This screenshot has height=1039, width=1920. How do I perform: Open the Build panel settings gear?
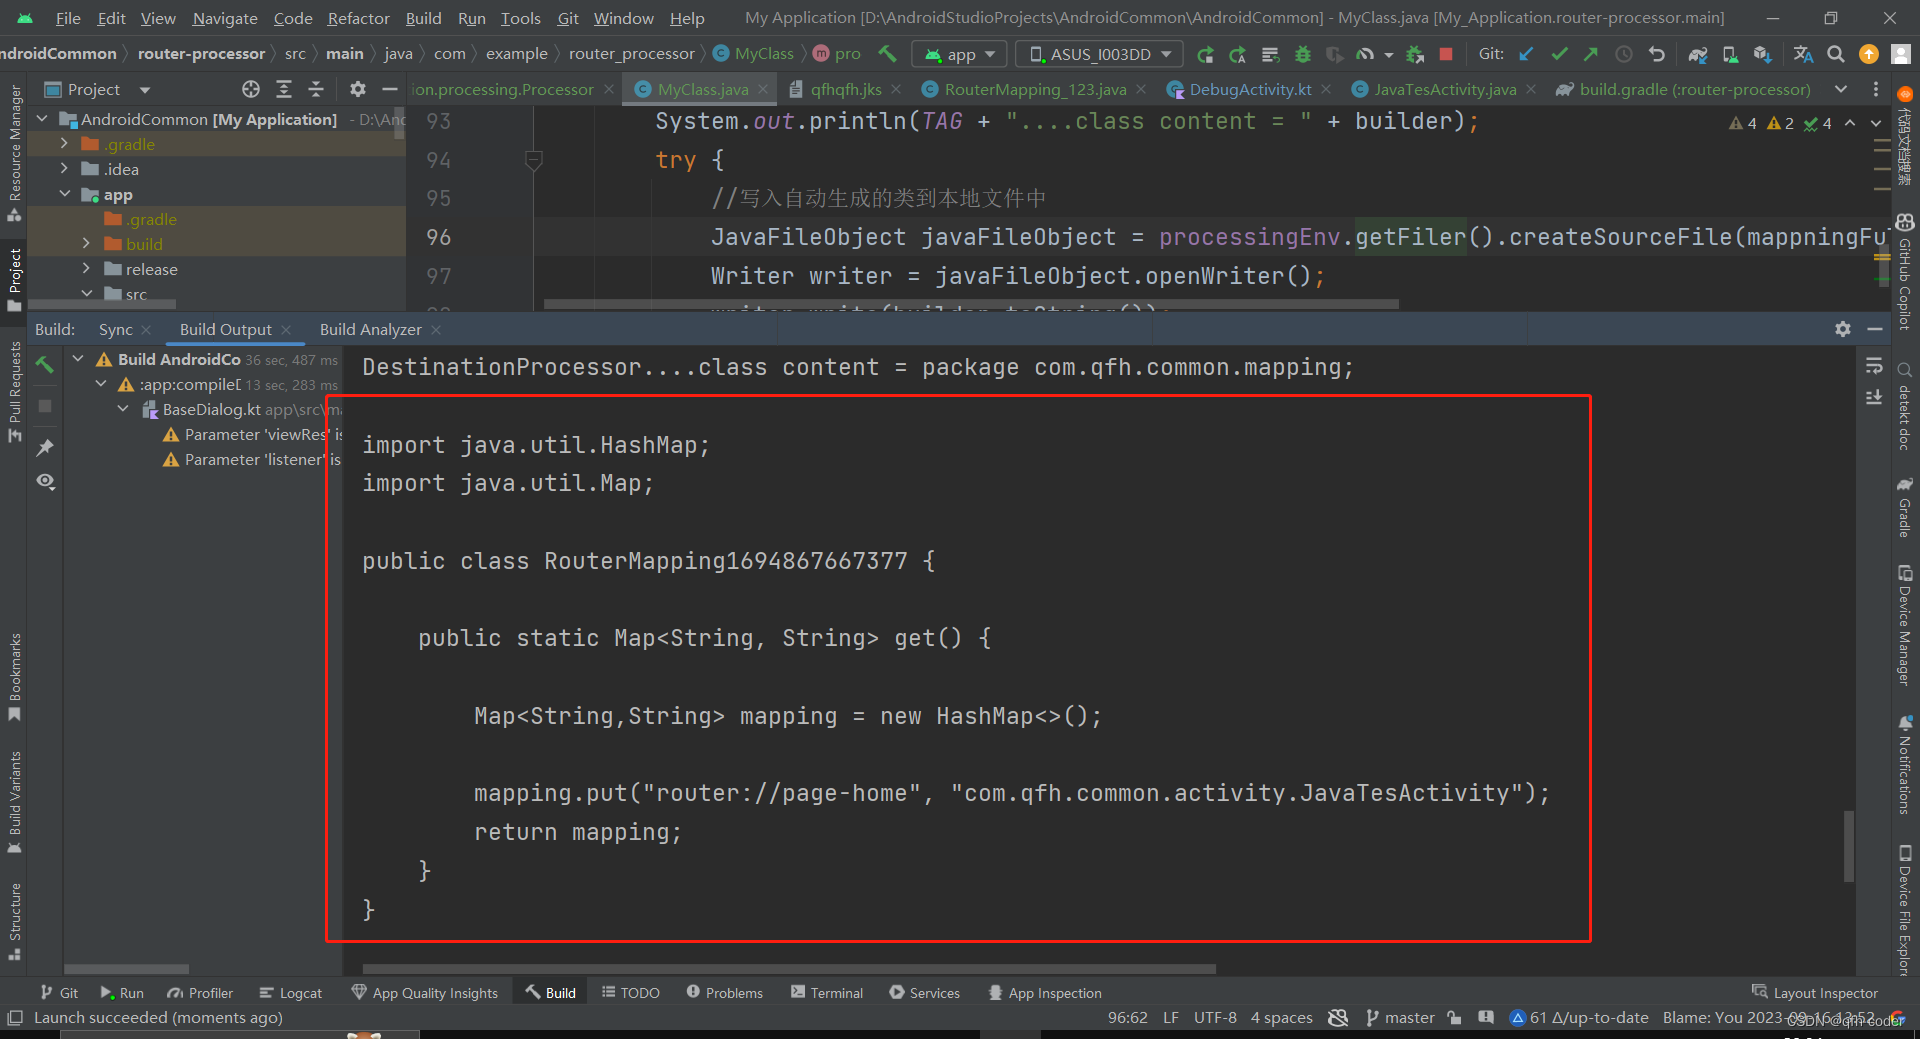tap(1843, 329)
